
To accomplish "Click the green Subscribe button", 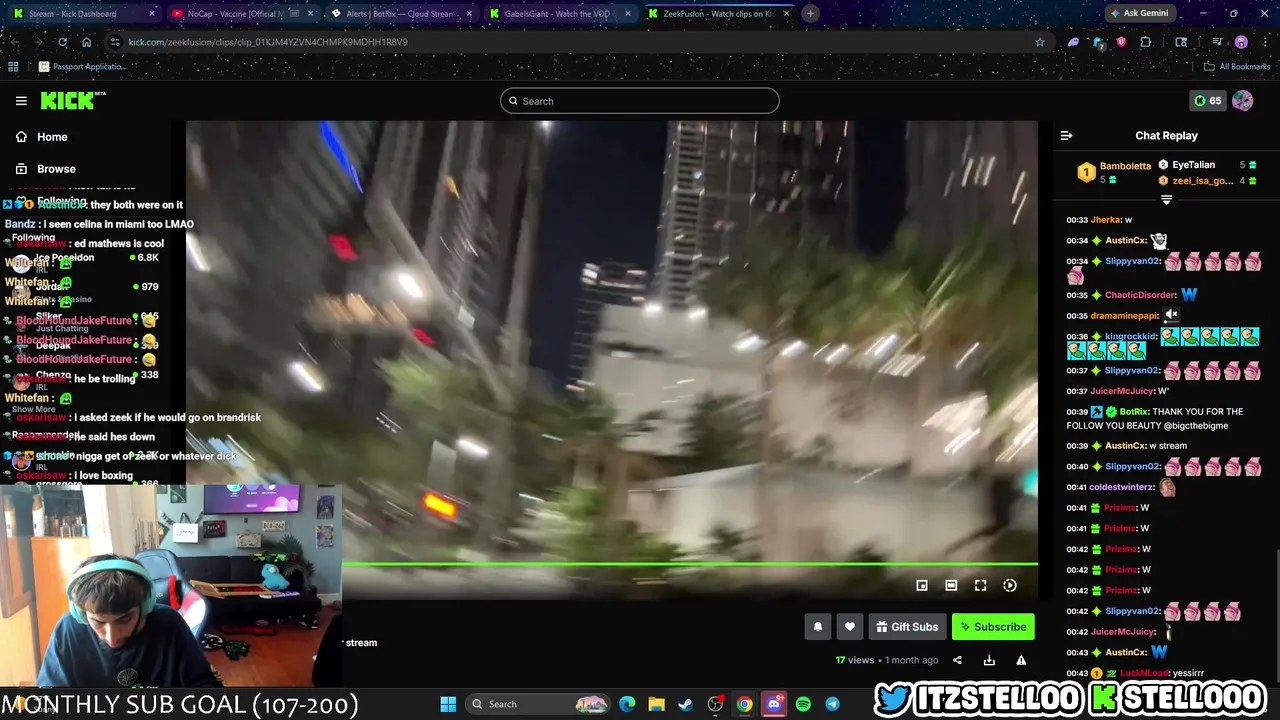I will tap(993, 627).
